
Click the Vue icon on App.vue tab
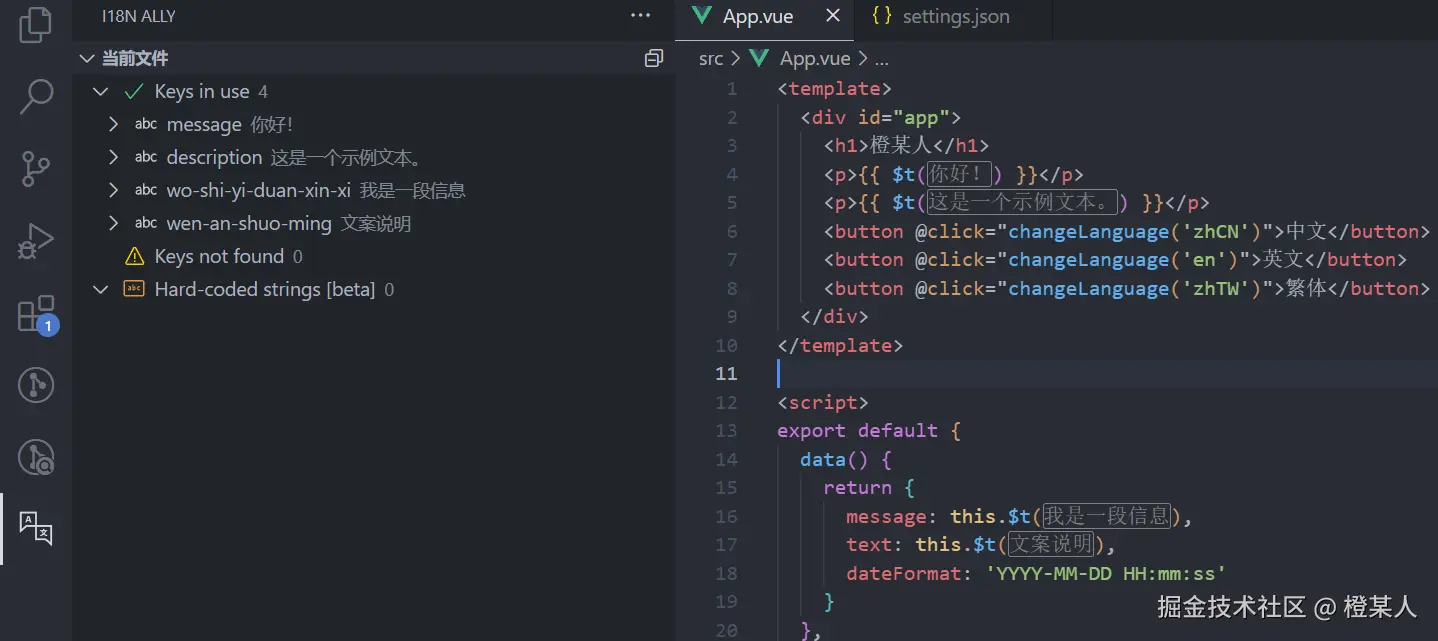(703, 17)
